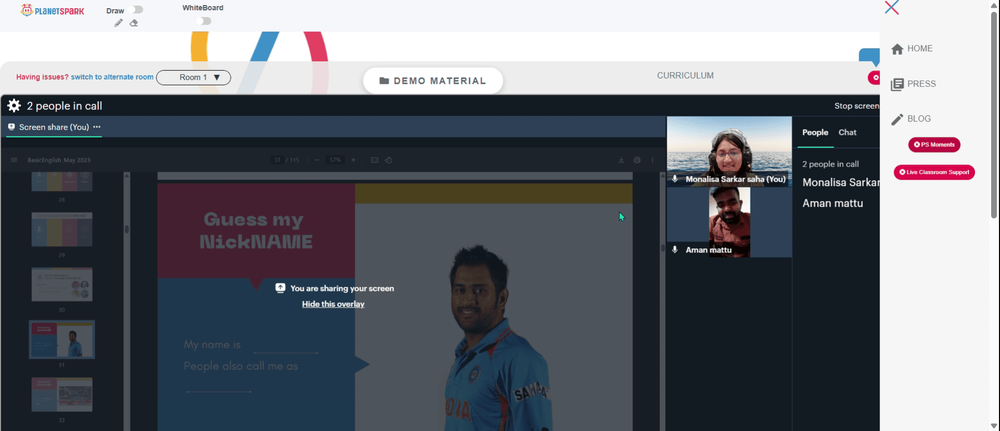Screen dimensions: 1000x431
Task: Enable the WhiteBoard switch
Action: 203,21
